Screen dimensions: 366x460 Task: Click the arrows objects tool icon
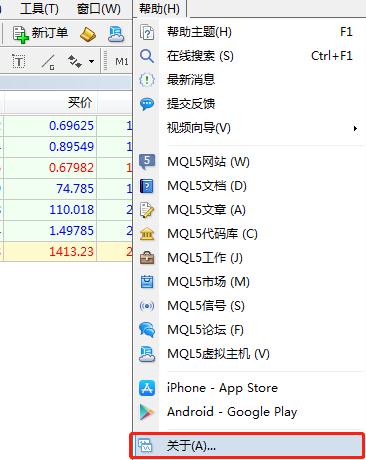[75, 62]
